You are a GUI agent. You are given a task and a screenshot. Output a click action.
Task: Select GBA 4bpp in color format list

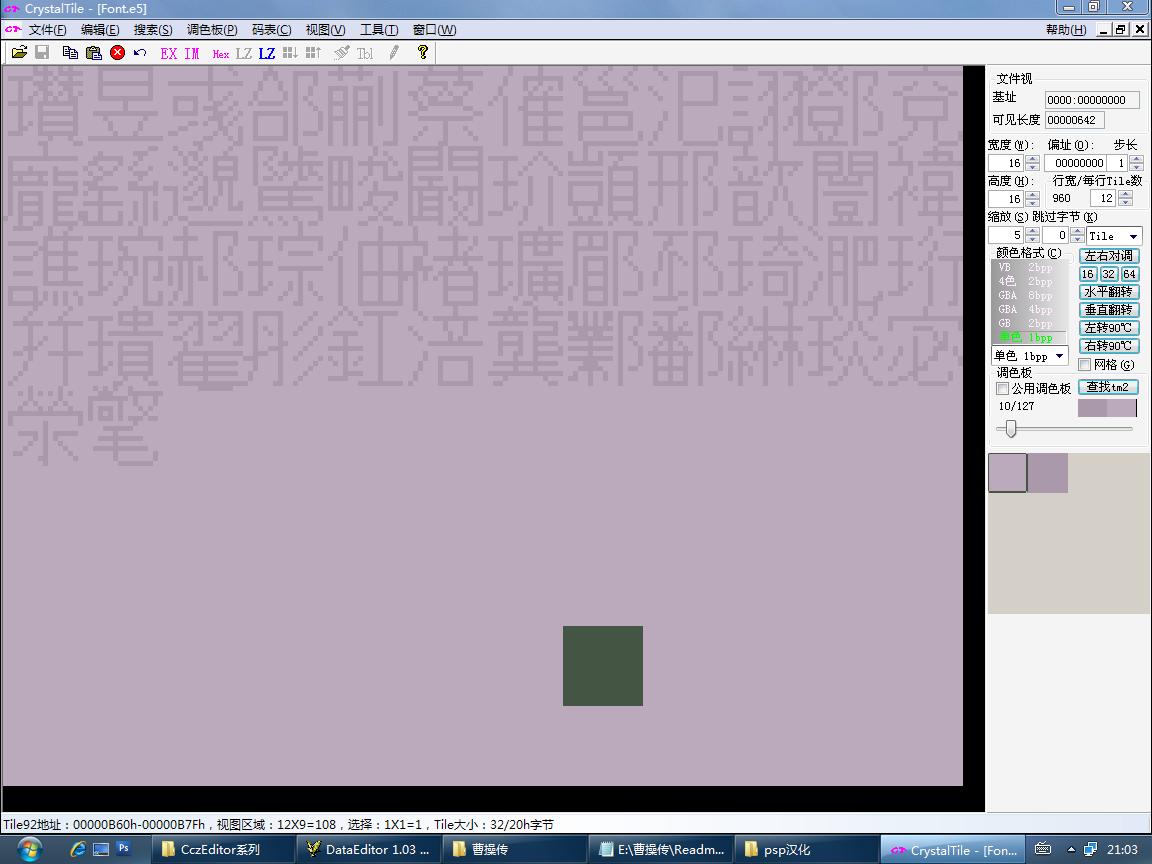pos(1026,309)
